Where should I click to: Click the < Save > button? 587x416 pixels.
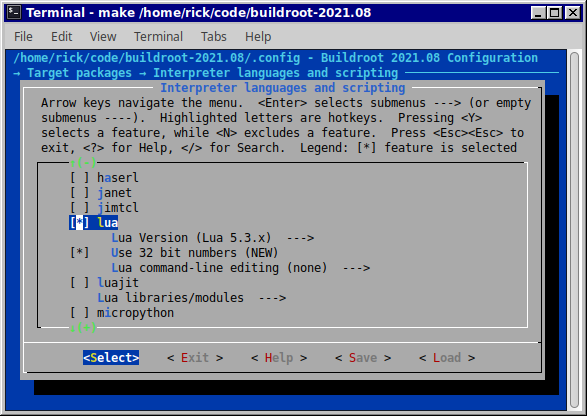tap(363, 358)
